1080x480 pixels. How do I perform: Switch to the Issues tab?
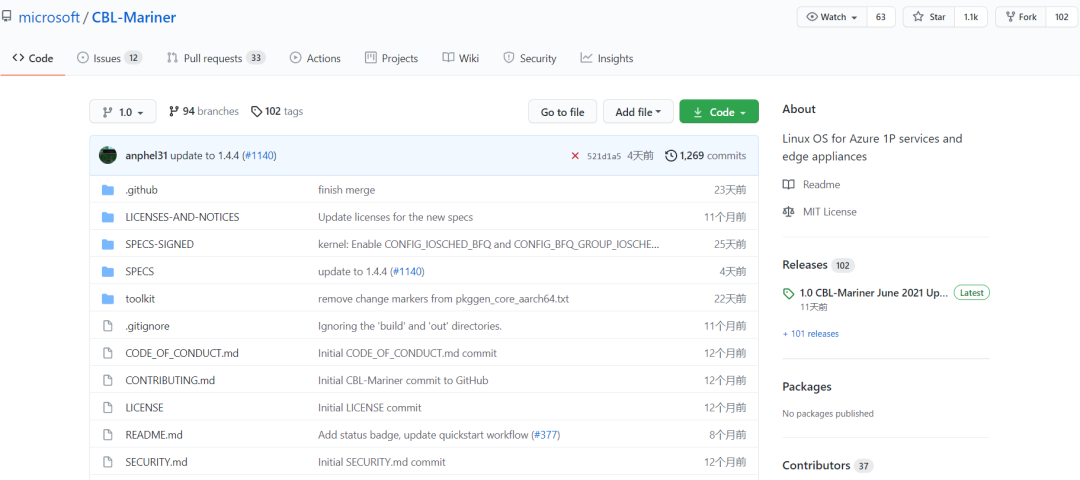107,58
